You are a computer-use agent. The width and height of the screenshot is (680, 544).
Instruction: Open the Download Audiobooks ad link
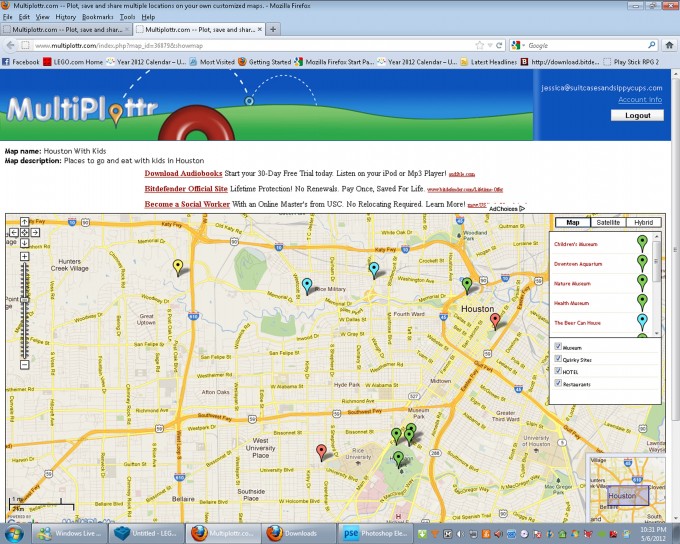click(183, 174)
